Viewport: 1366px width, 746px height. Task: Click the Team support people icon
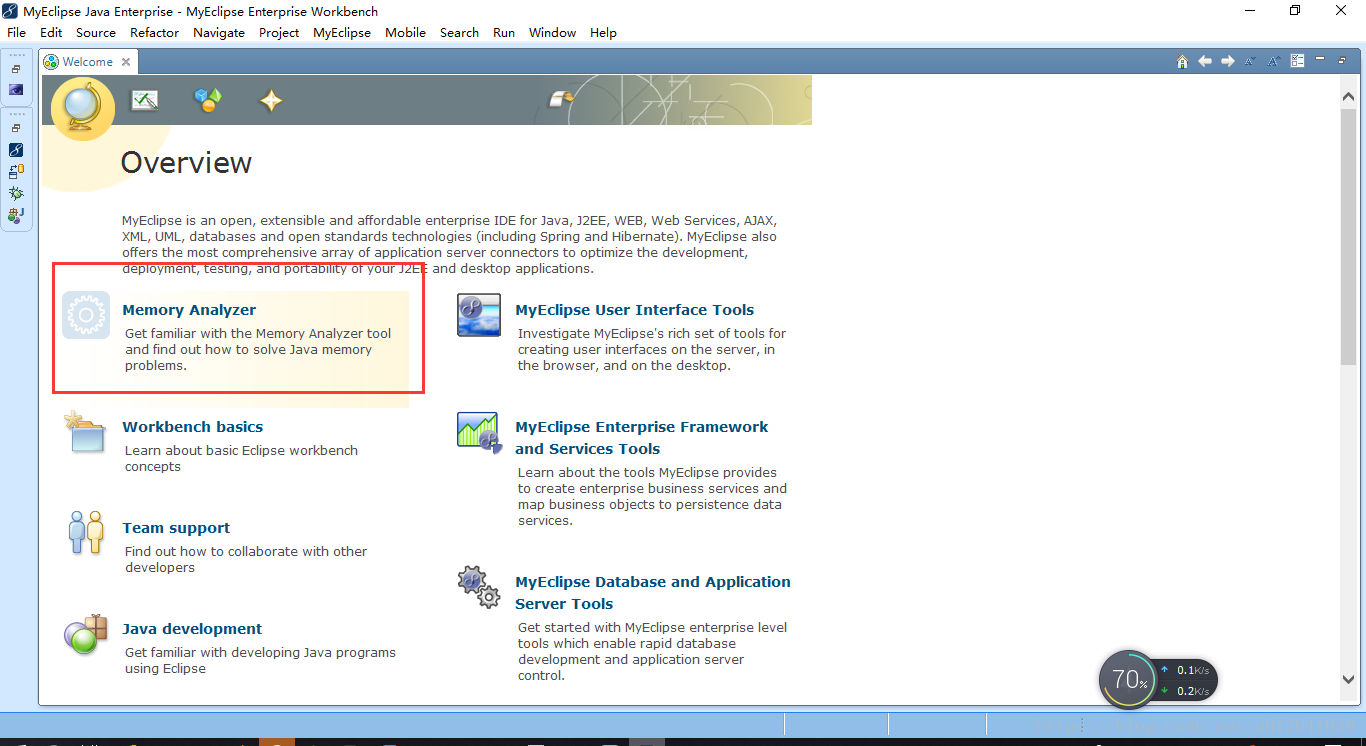86,532
